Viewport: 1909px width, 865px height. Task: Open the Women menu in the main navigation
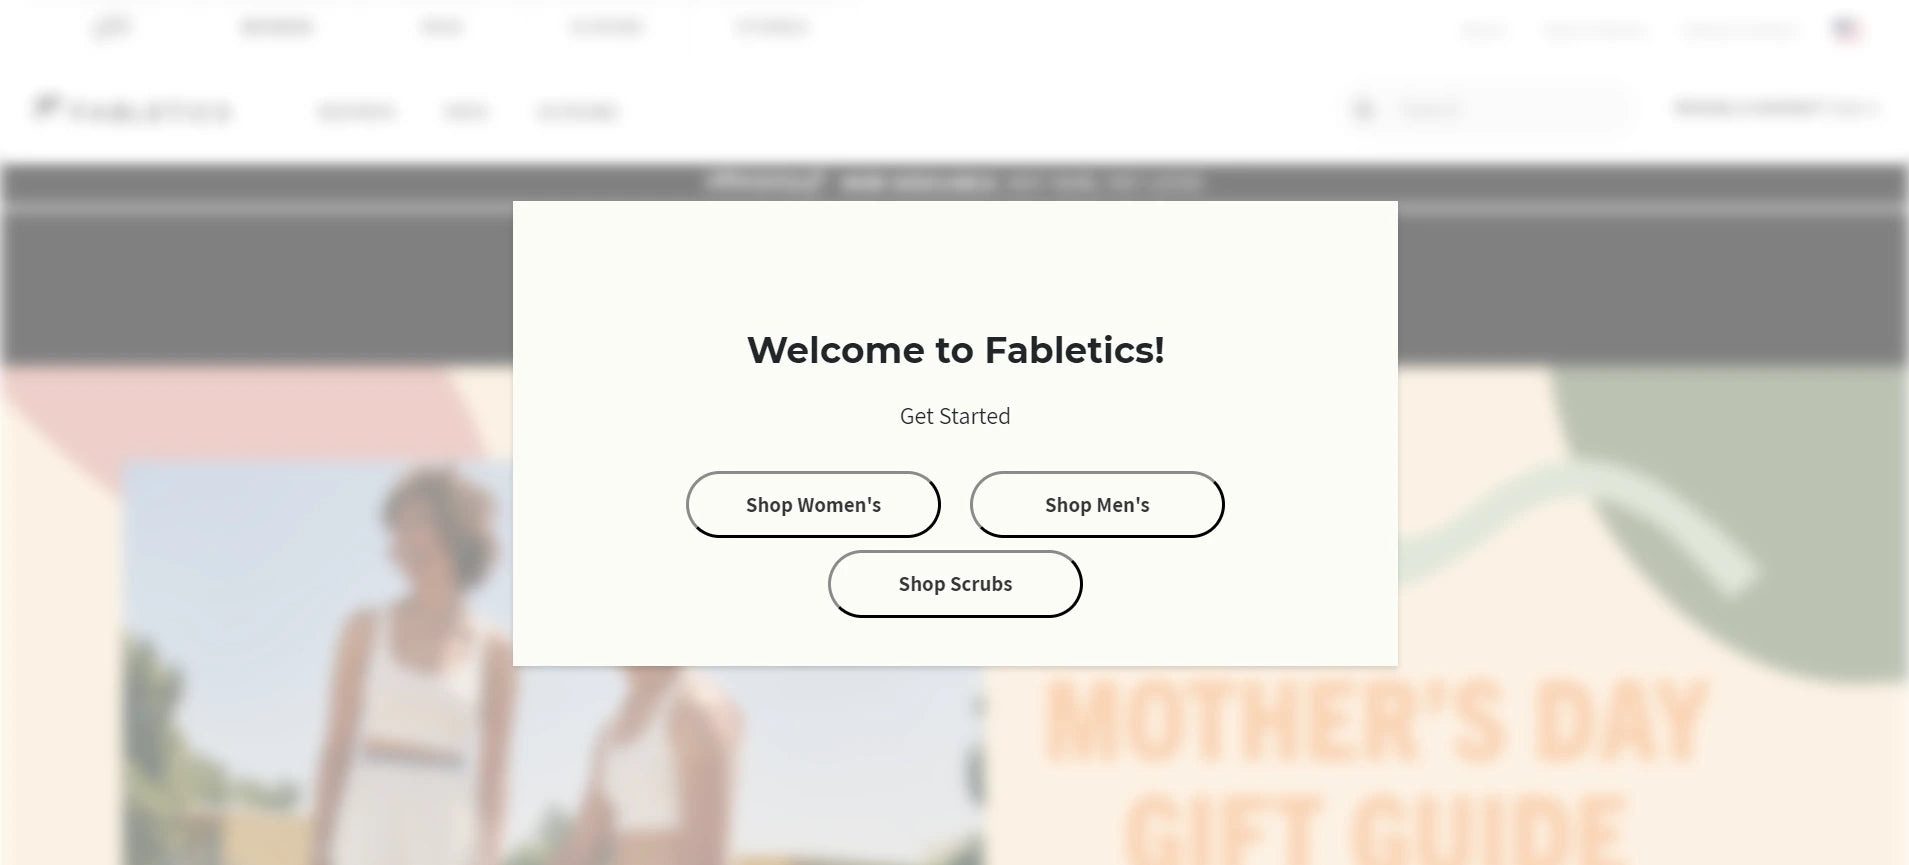[356, 111]
